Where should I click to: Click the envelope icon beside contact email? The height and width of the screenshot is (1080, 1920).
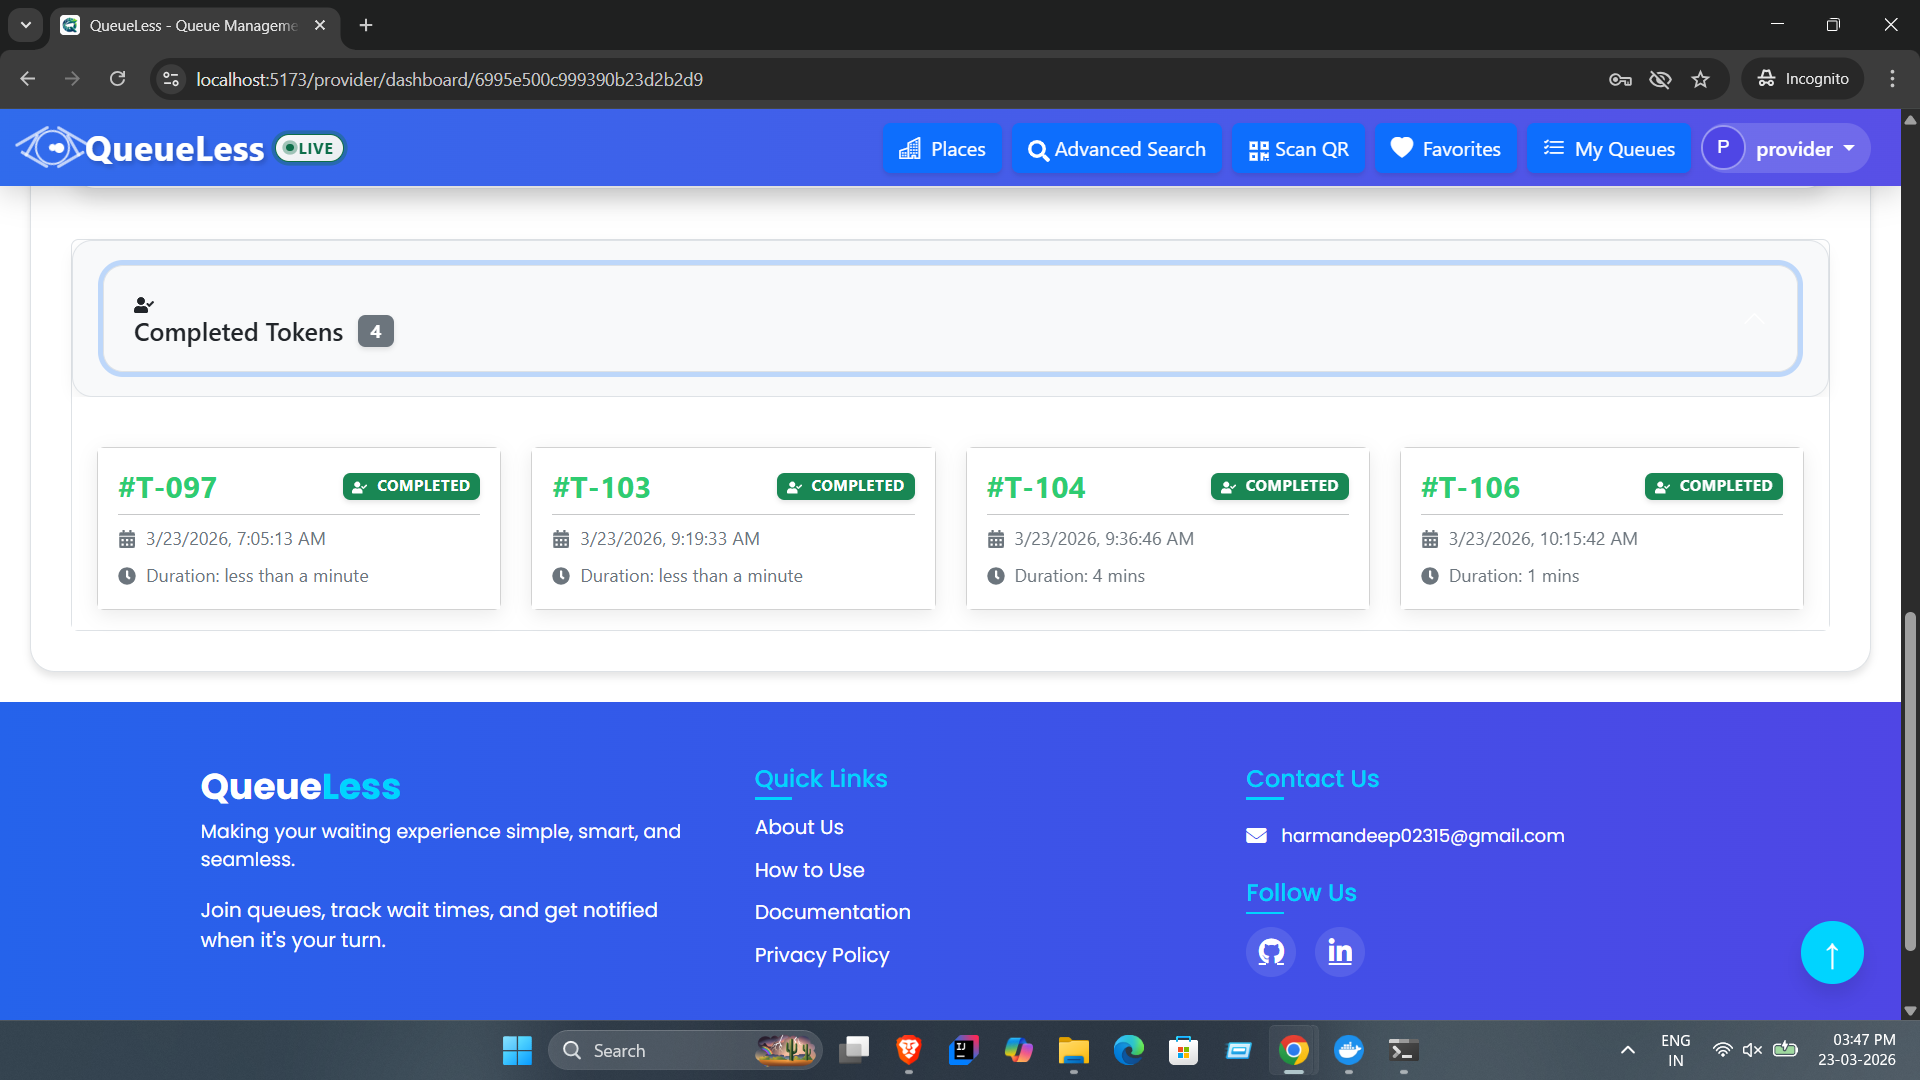pyautogui.click(x=1257, y=836)
